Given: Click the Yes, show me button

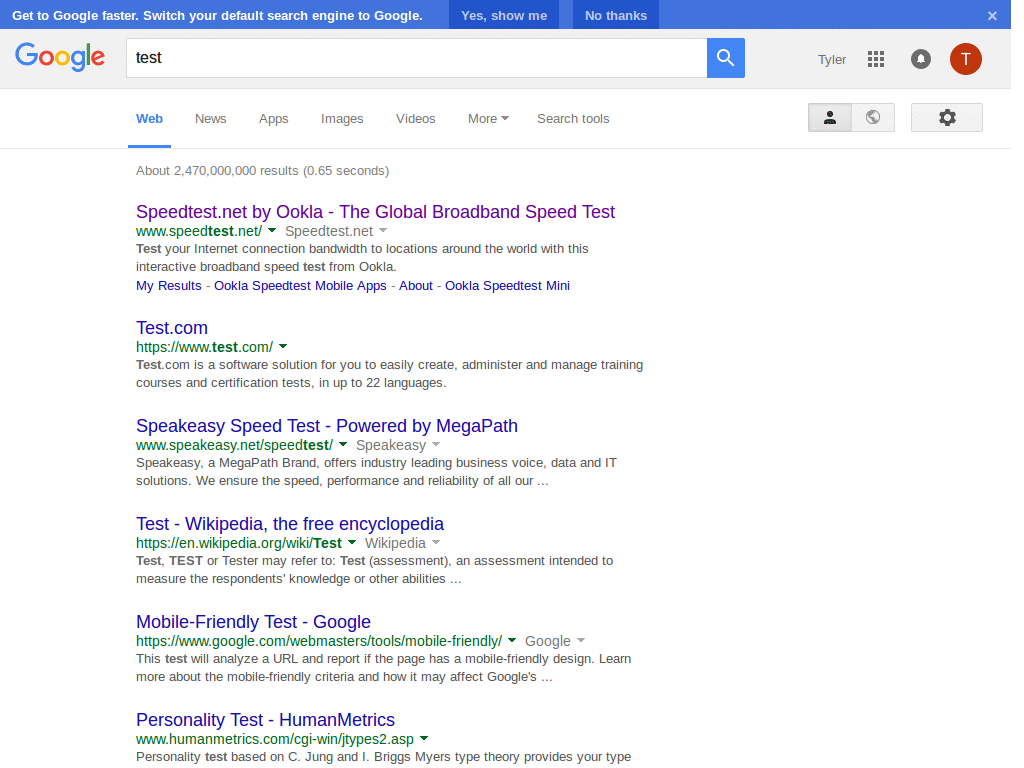Looking at the screenshot, I should tap(504, 15).
